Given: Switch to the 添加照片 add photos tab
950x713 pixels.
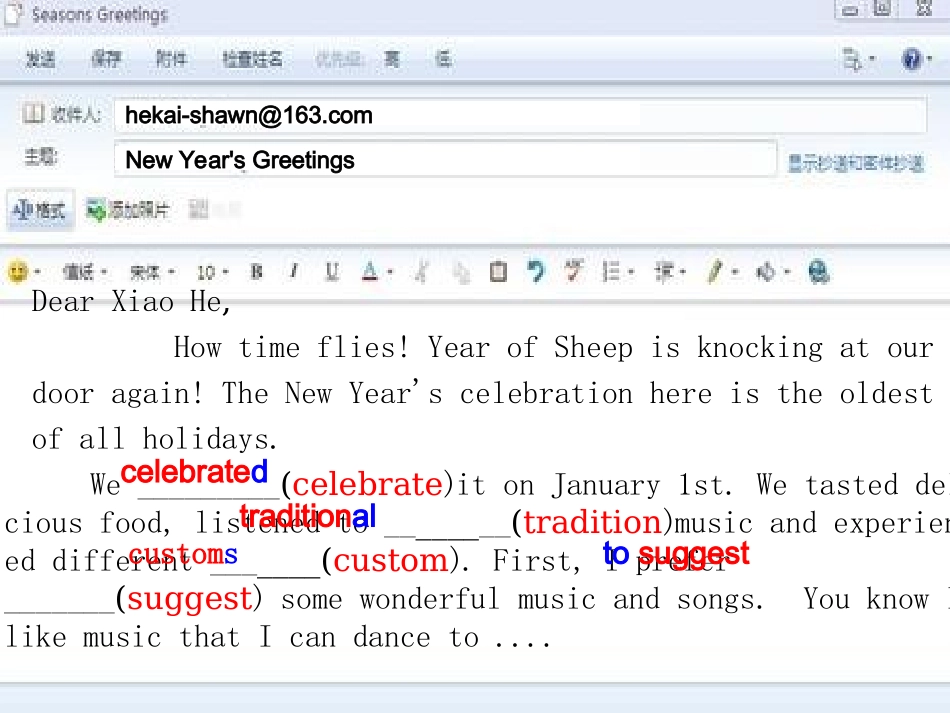Looking at the screenshot, I should 128,210.
